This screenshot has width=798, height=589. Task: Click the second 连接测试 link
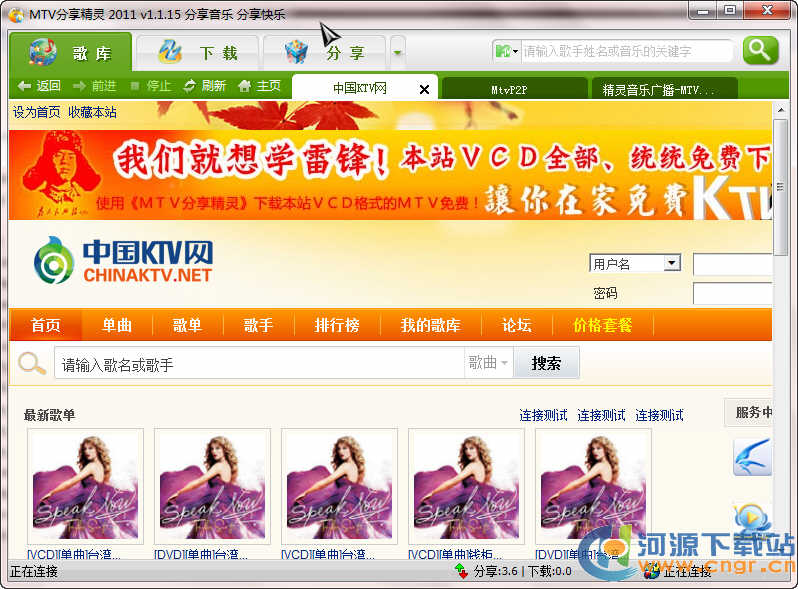(601, 415)
